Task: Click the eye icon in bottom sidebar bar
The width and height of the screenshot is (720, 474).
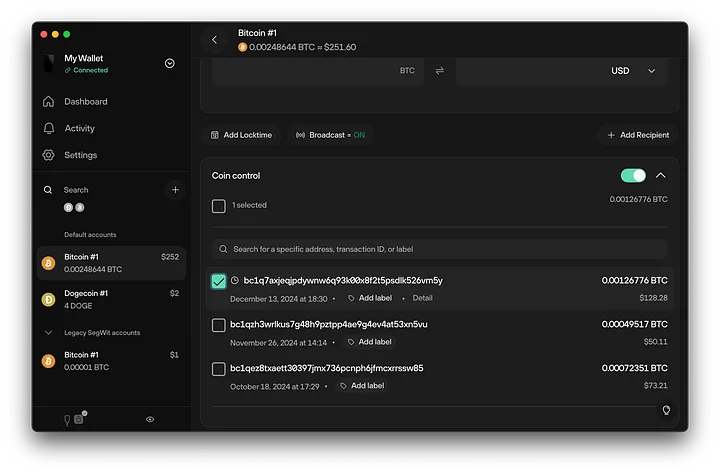Action: 150,419
